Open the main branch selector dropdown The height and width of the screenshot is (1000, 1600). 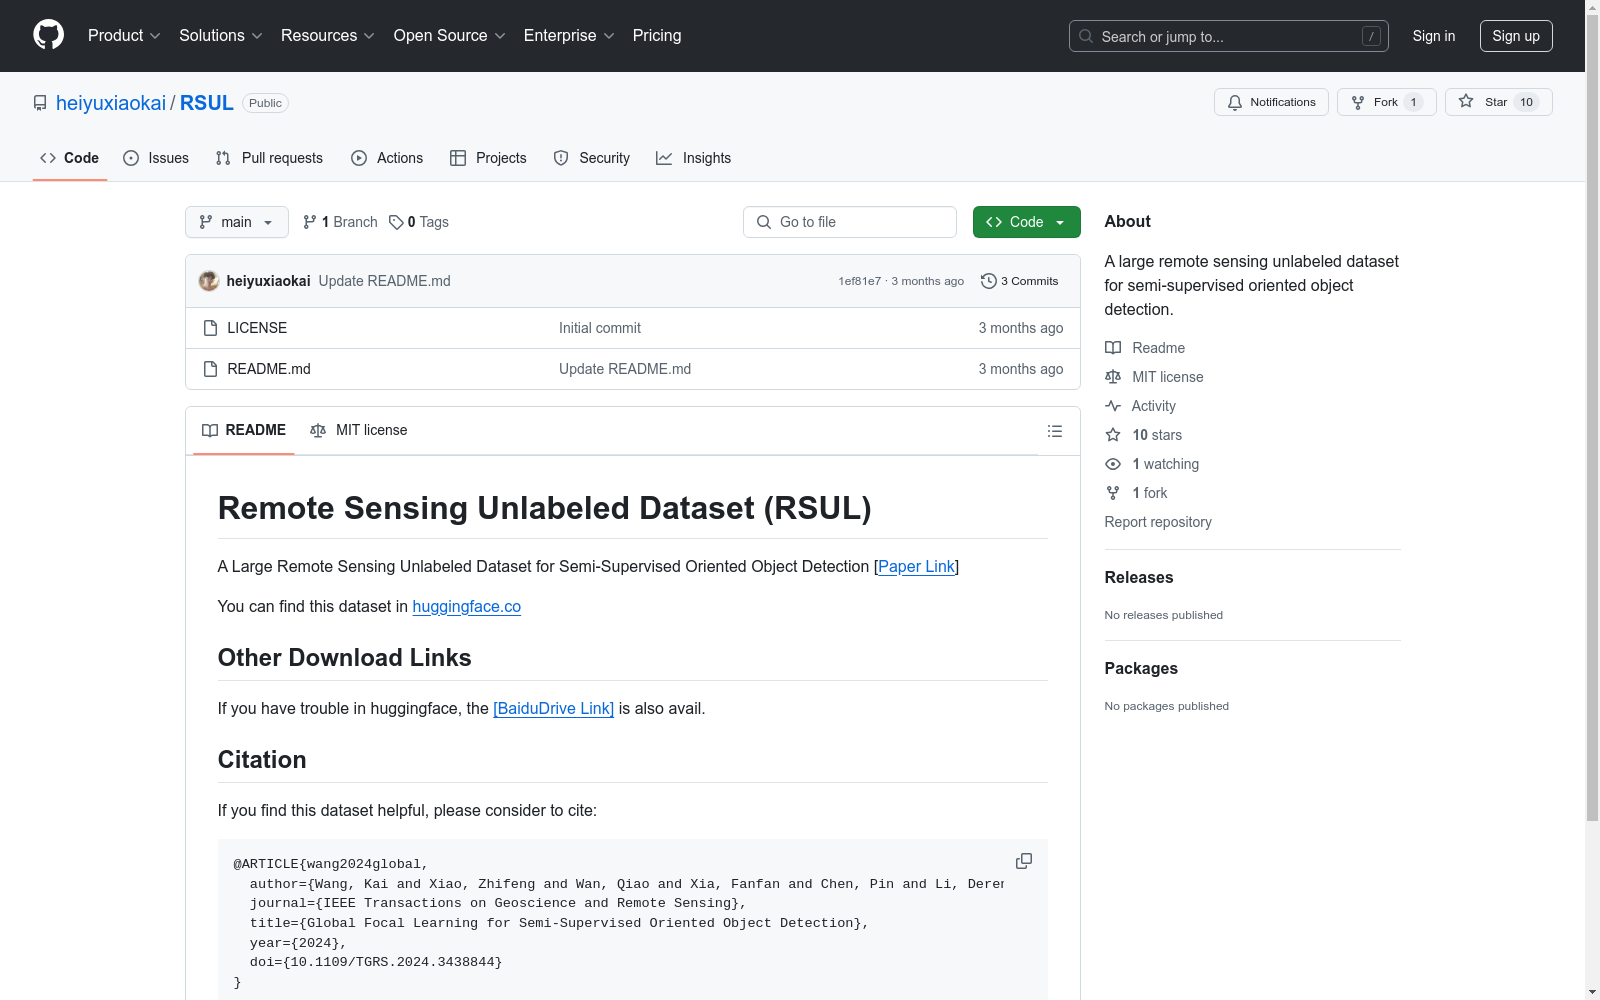pyautogui.click(x=237, y=222)
